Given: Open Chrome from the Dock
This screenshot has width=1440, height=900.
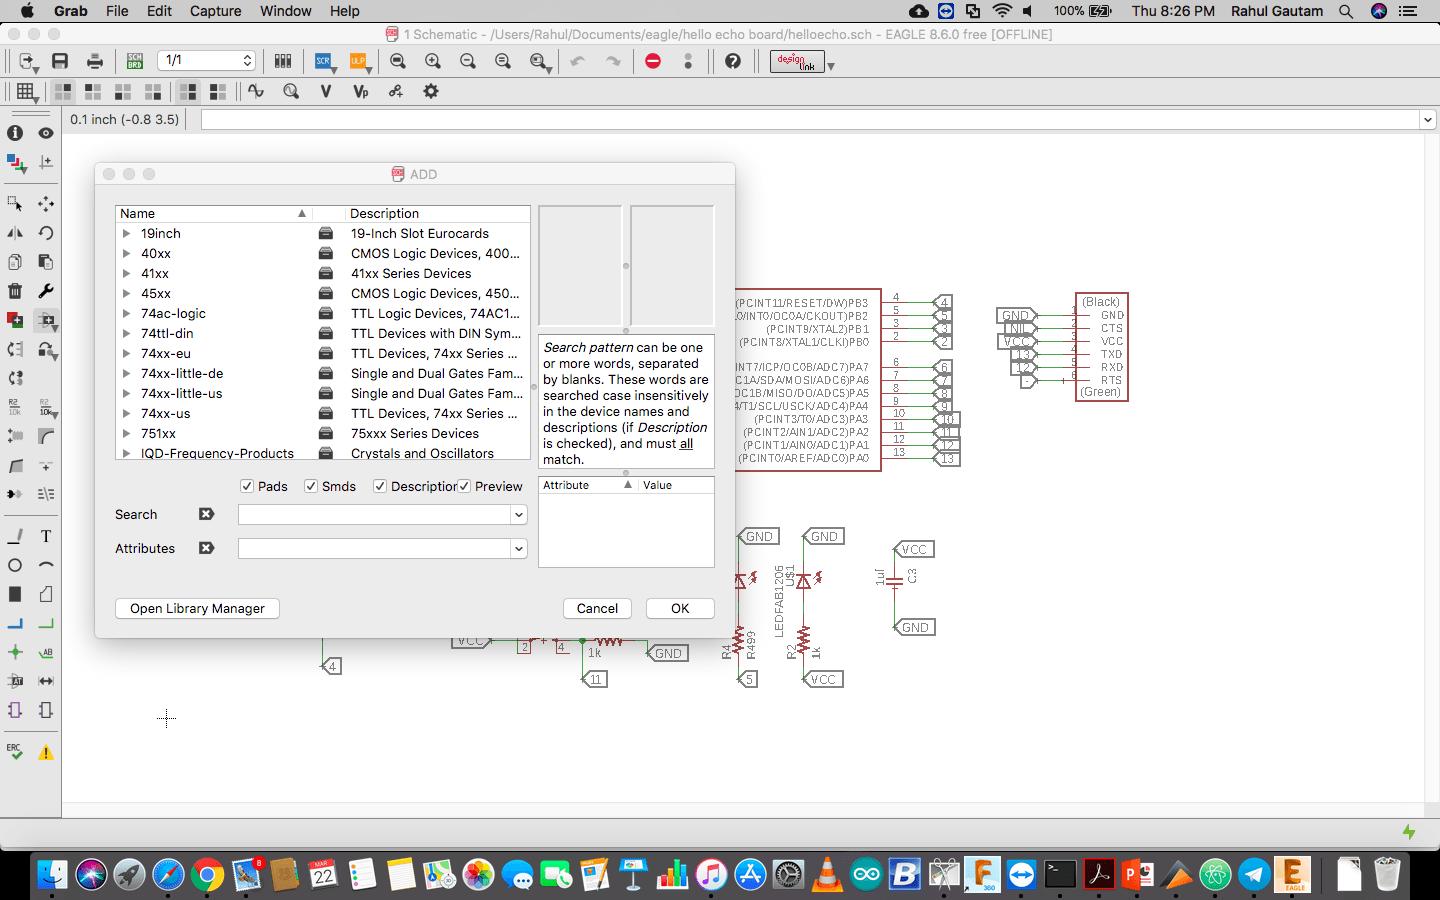Looking at the screenshot, I should 207,875.
